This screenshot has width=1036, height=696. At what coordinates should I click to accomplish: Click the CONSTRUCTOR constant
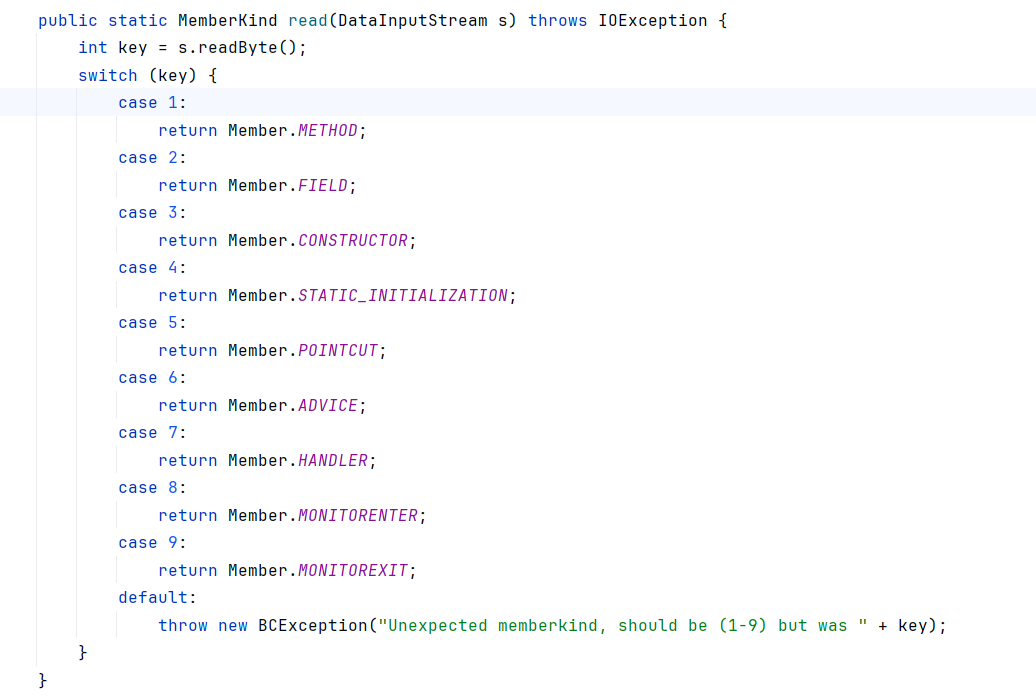352,241
